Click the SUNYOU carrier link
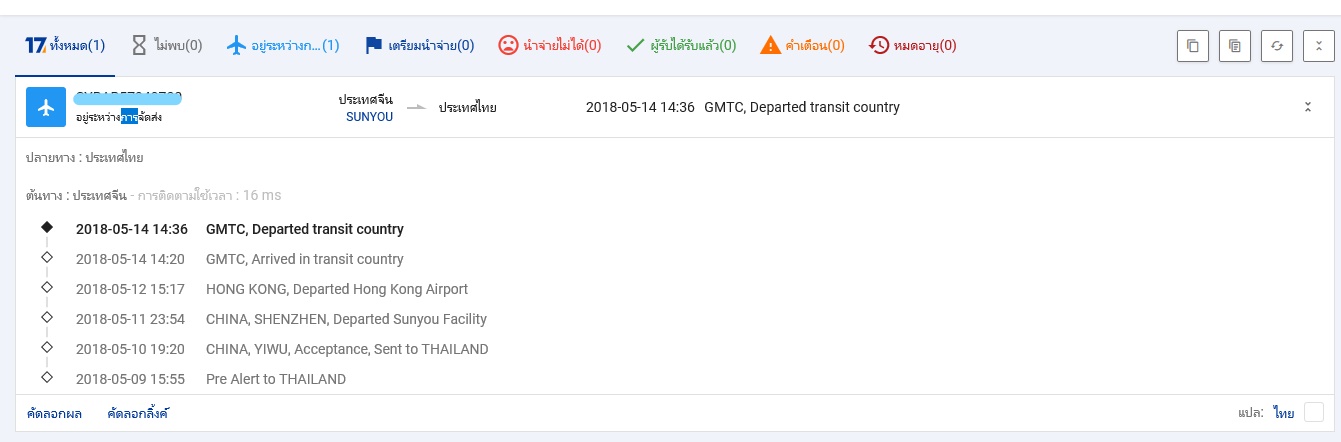Viewport: 1341px width, 442px height. pyautogui.click(x=369, y=116)
